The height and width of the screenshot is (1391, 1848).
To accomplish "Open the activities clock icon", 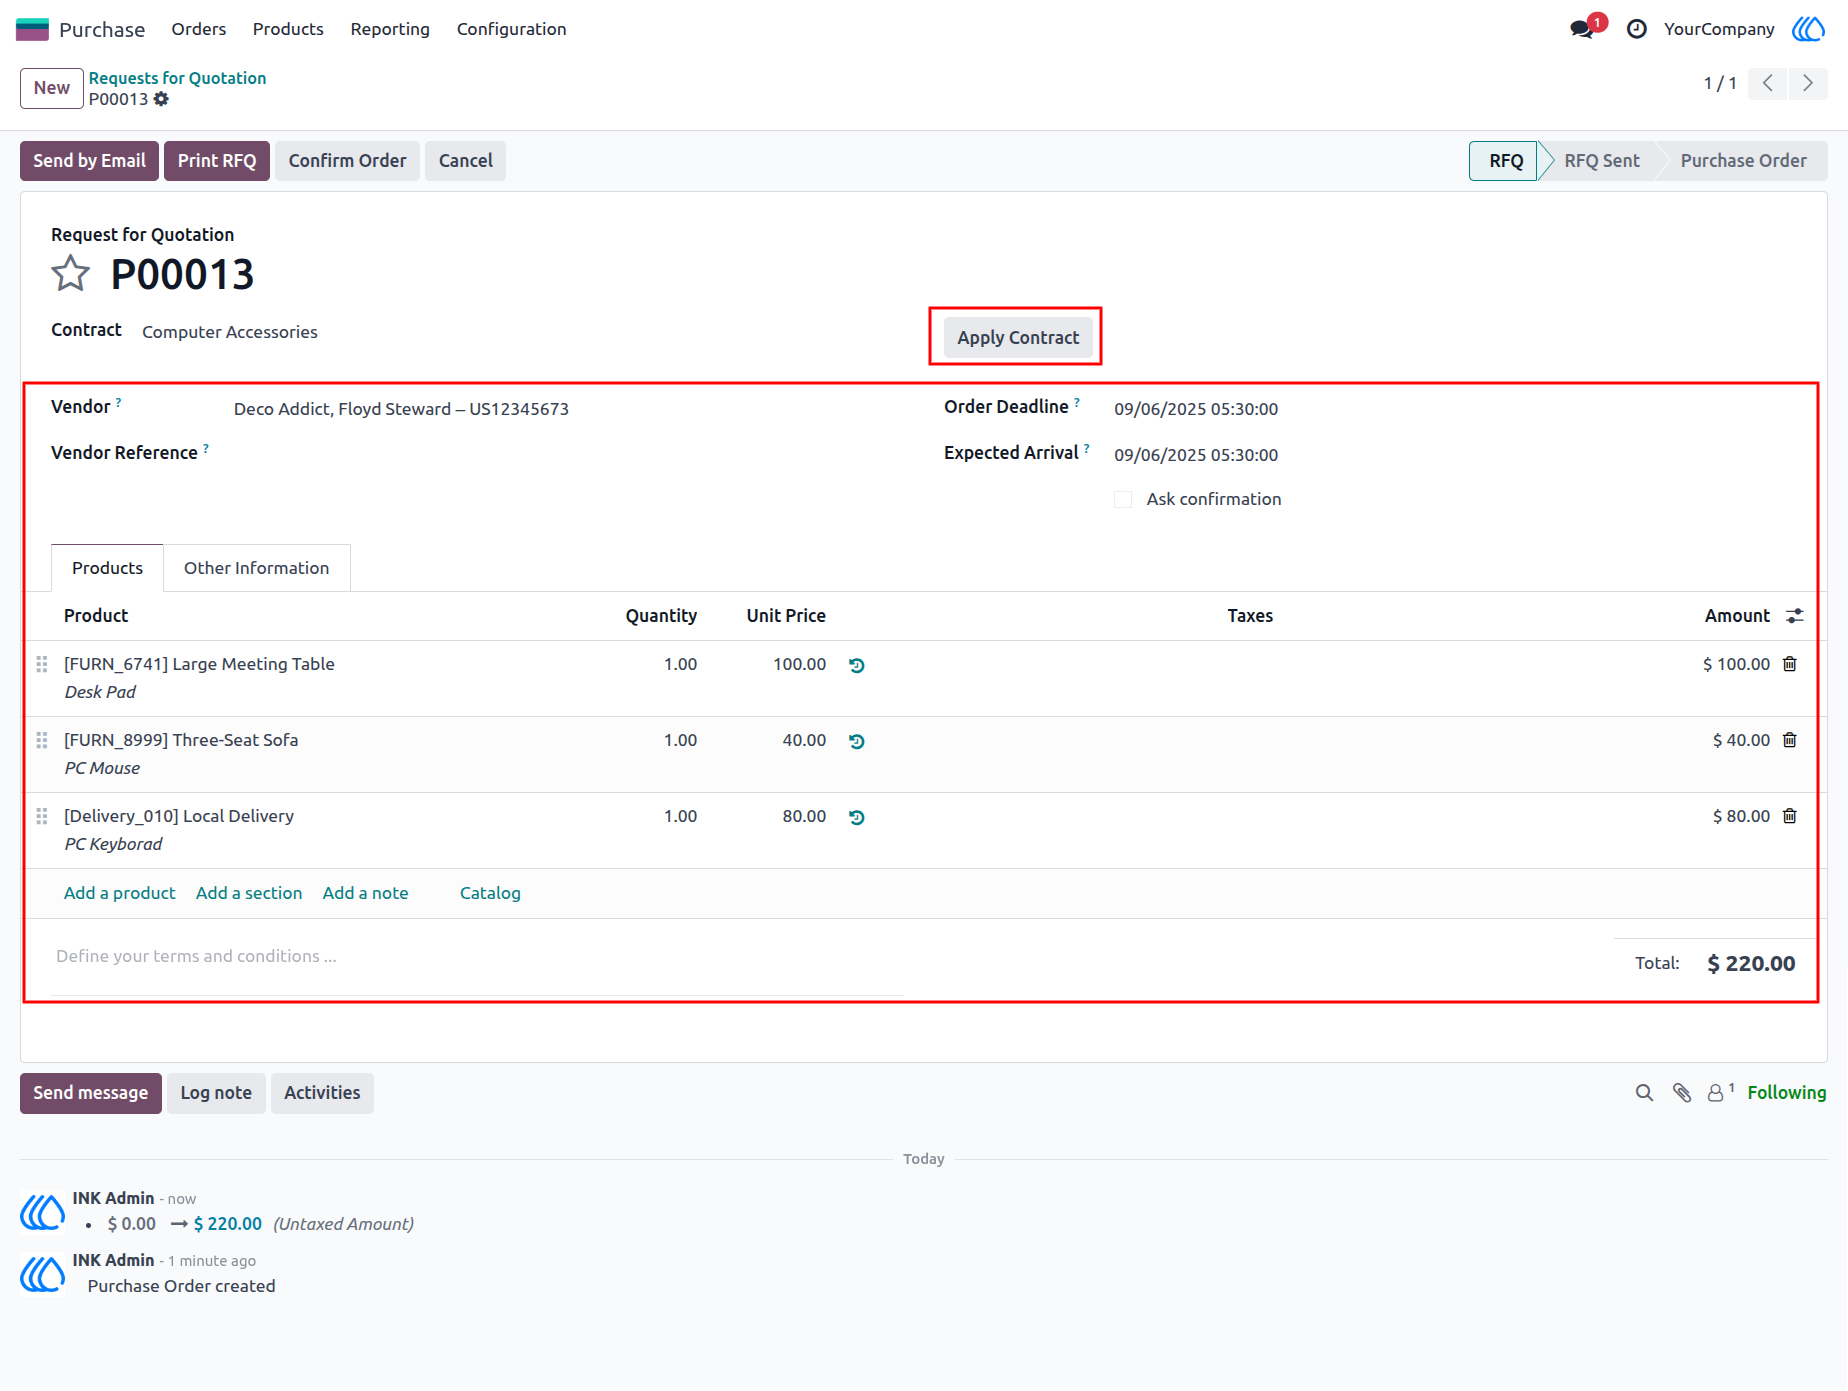I will tap(1637, 29).
